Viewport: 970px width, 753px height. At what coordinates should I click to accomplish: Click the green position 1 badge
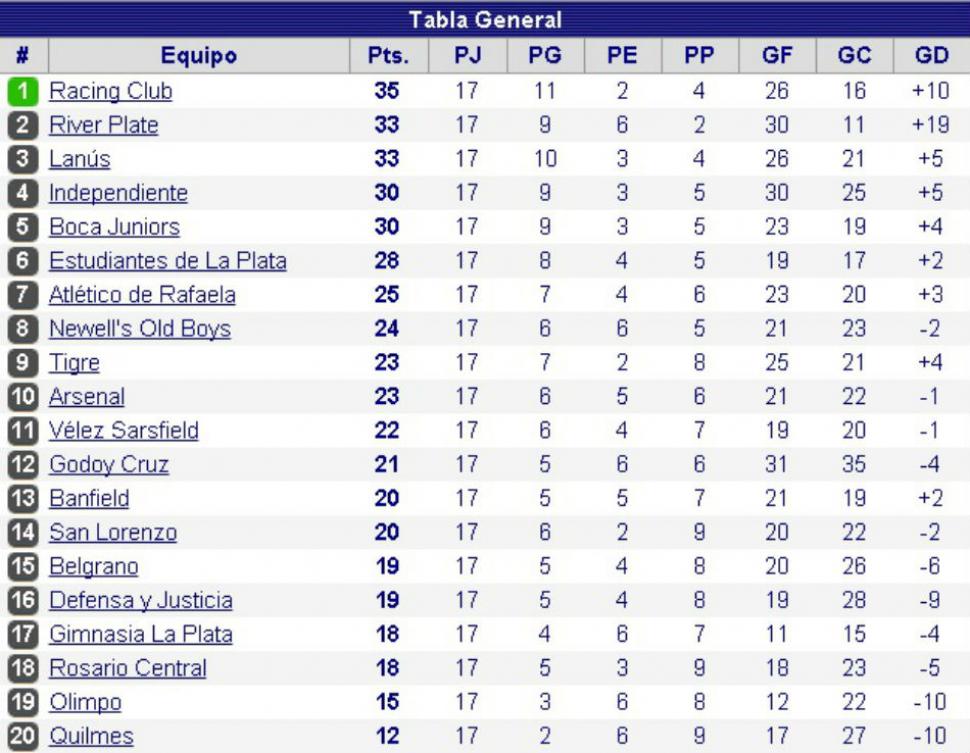pyautogui.click(x=23, y=91)
